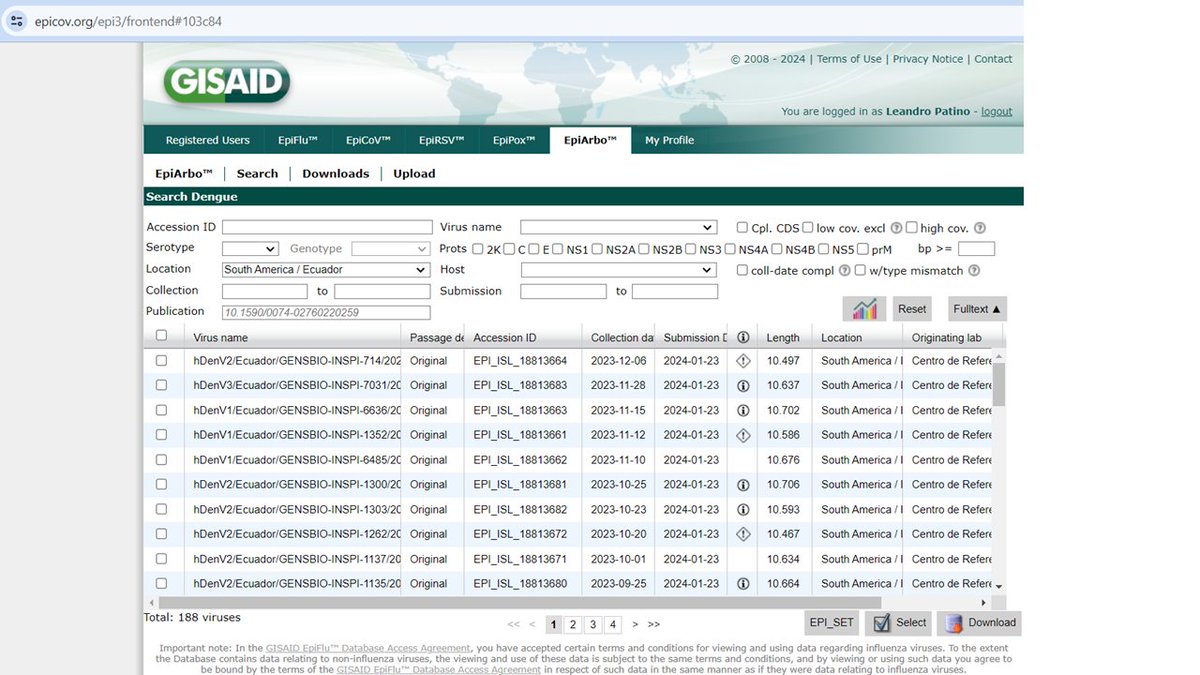
Task: Click the Select button
Action: tap(897, 623)
